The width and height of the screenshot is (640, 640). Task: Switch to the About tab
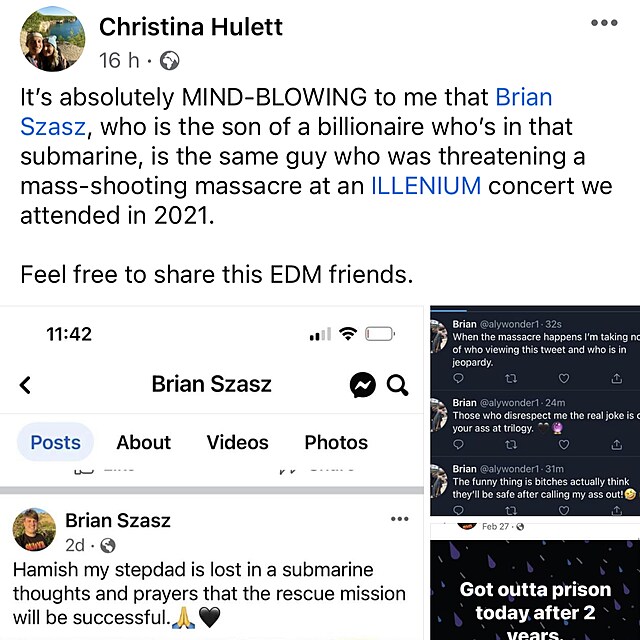143,442
